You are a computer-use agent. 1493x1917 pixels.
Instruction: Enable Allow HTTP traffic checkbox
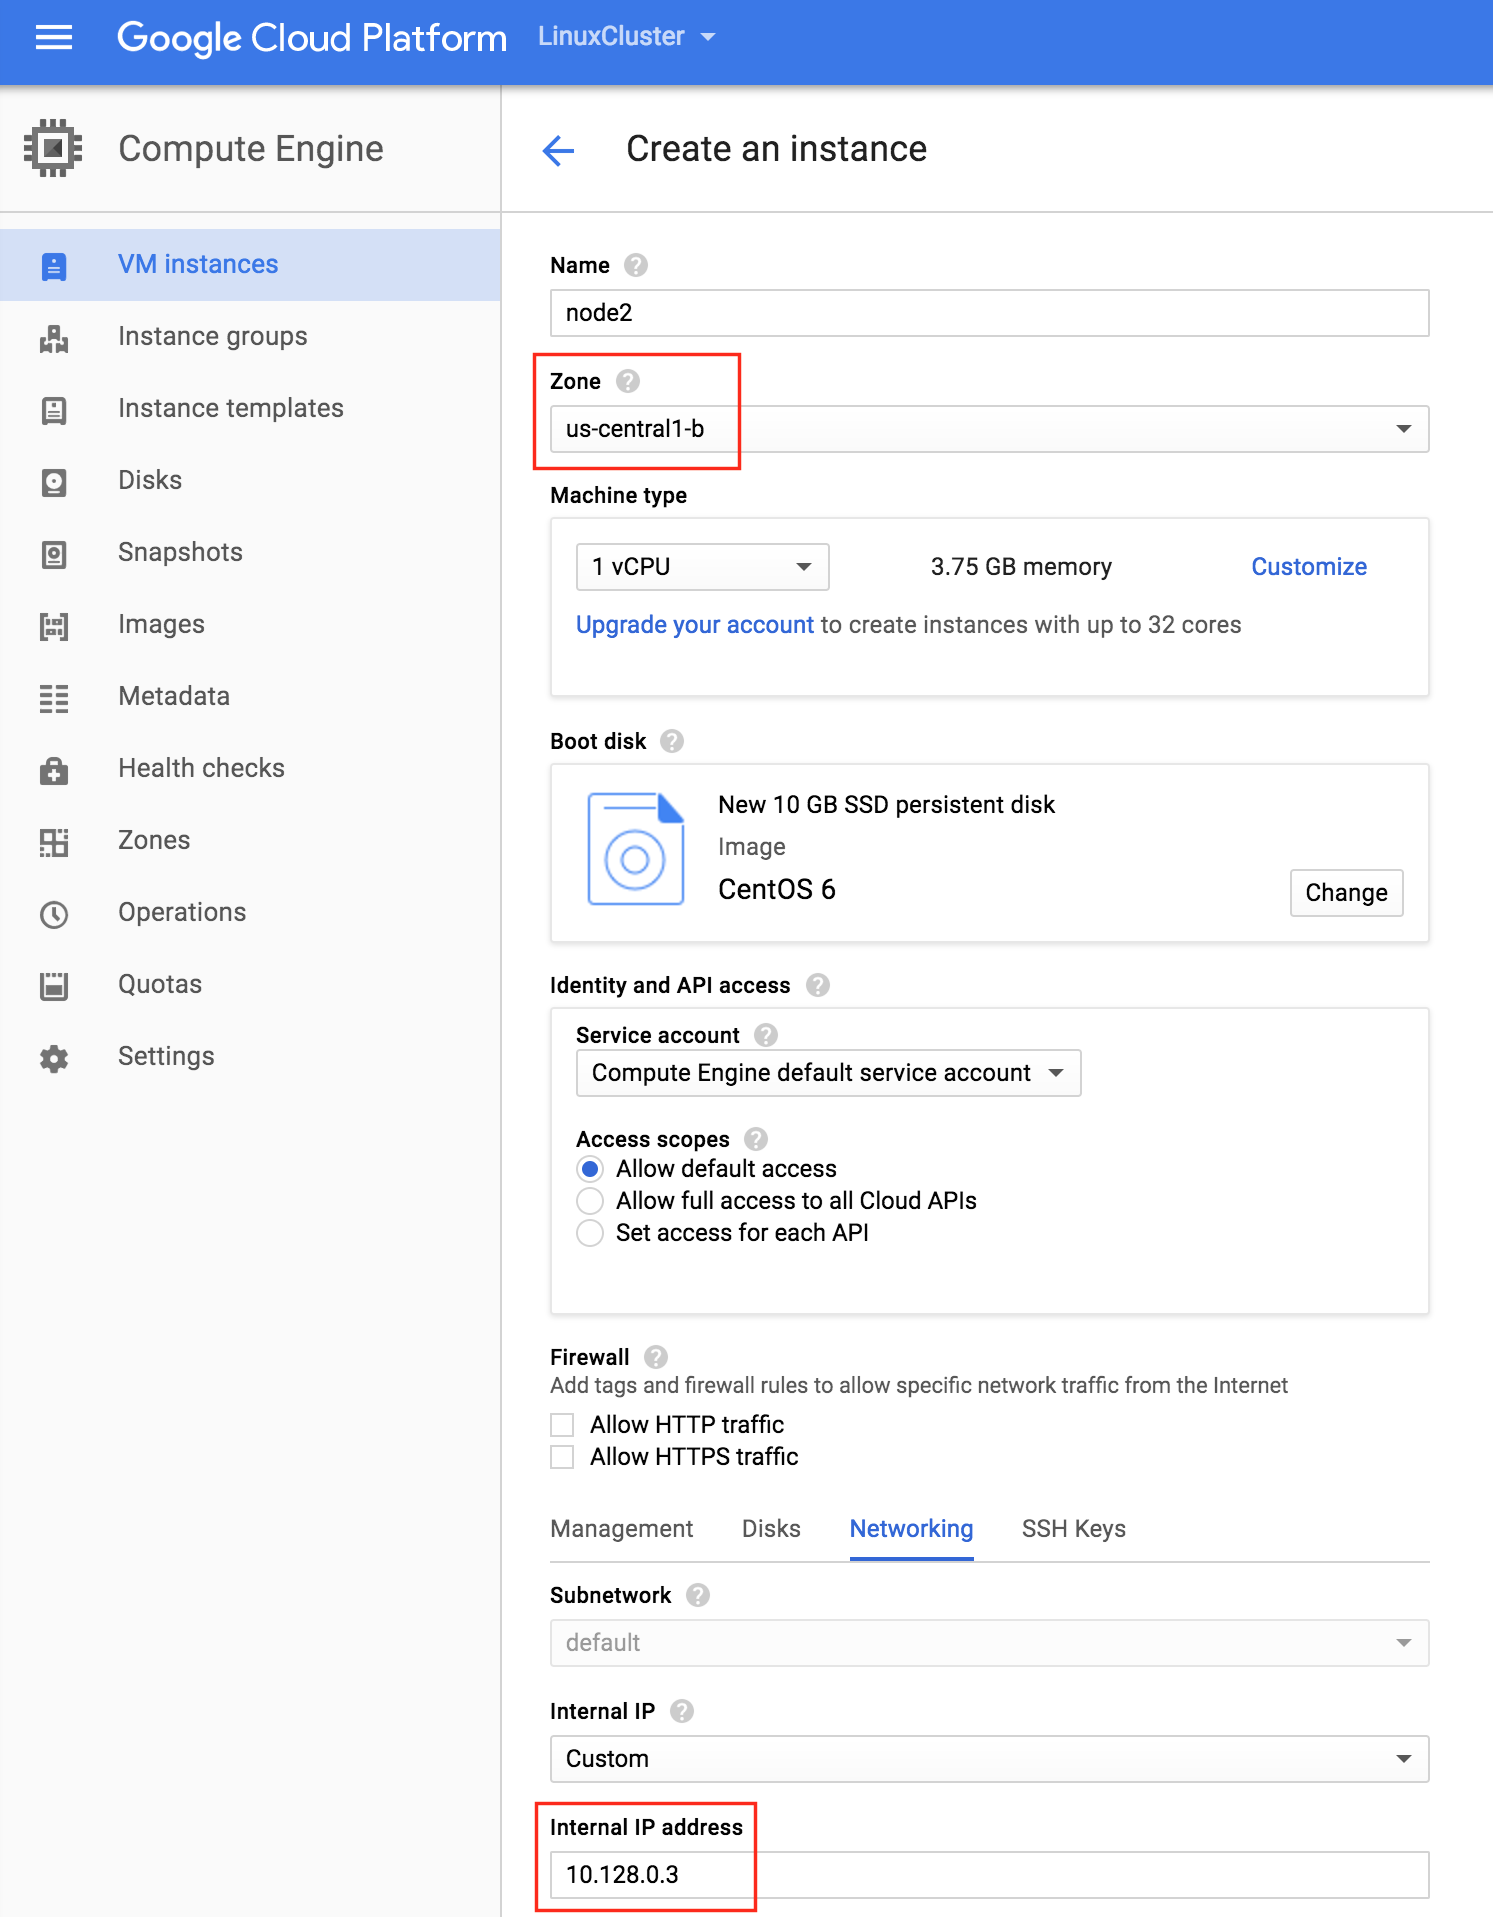point(562,1425)
